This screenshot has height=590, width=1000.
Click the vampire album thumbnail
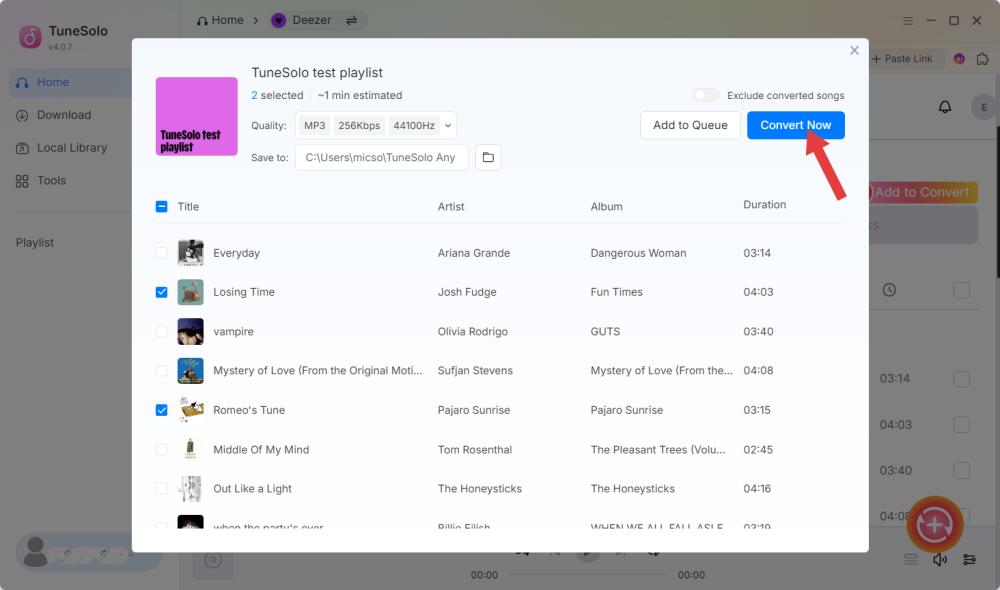(x=190, y=332)
